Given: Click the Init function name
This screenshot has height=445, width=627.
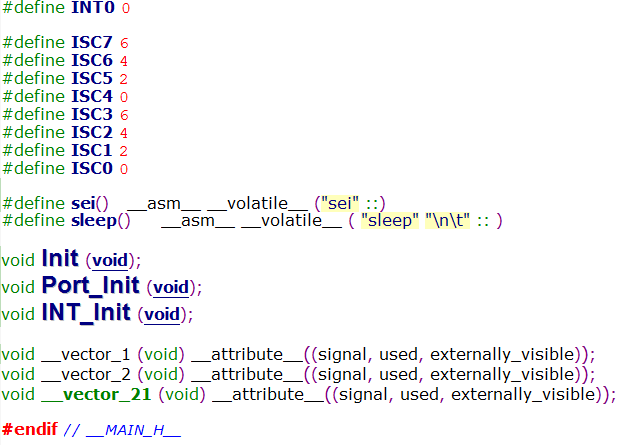Looking at the screenshot, I should tap(60, 258).
